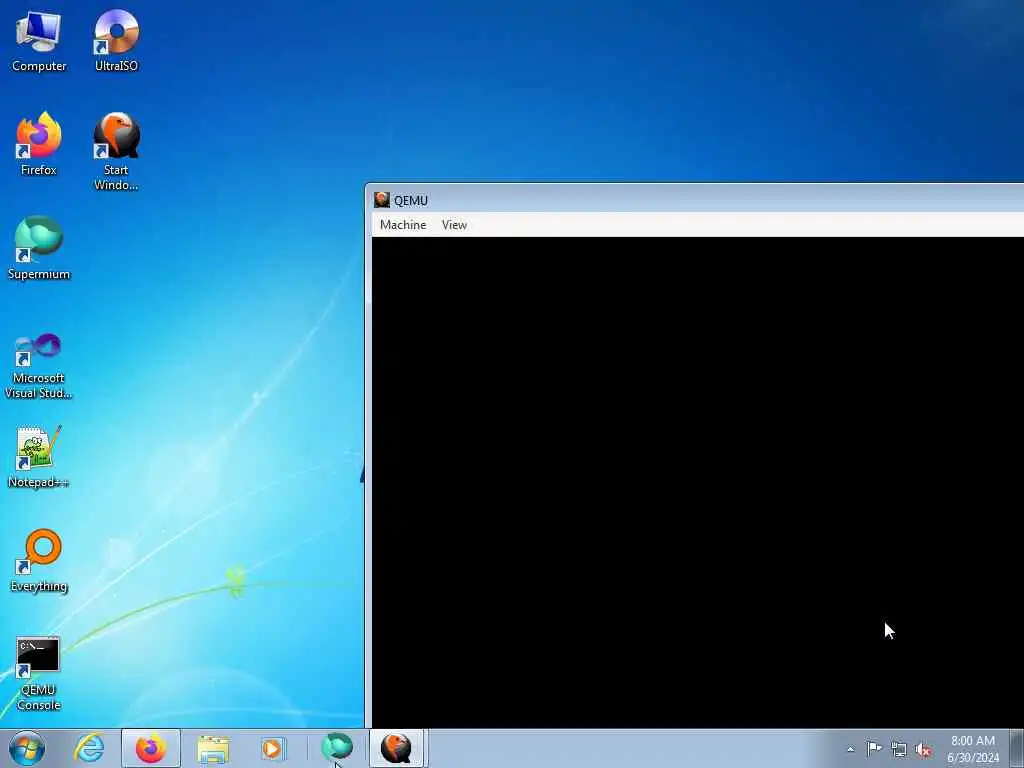Open the Windows Start menu orb
The width and height of the screenshot is (1024, 768).
pyautogui.click(x=27, y=748)
